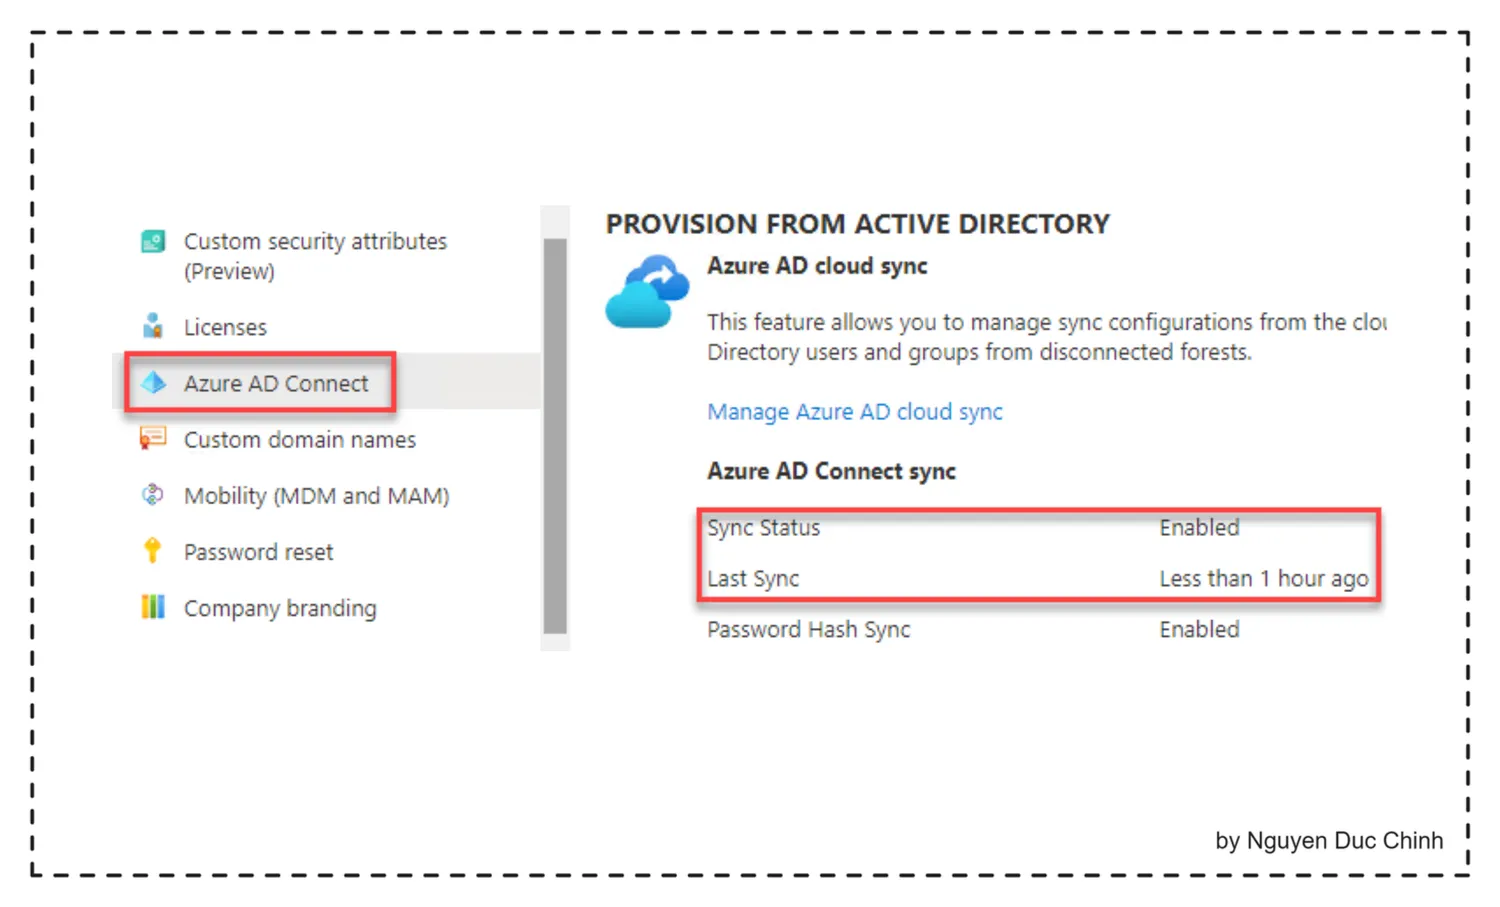Click the Licenses icon
This screenshot has height=907, width=1500.
[x=153, y=326]
